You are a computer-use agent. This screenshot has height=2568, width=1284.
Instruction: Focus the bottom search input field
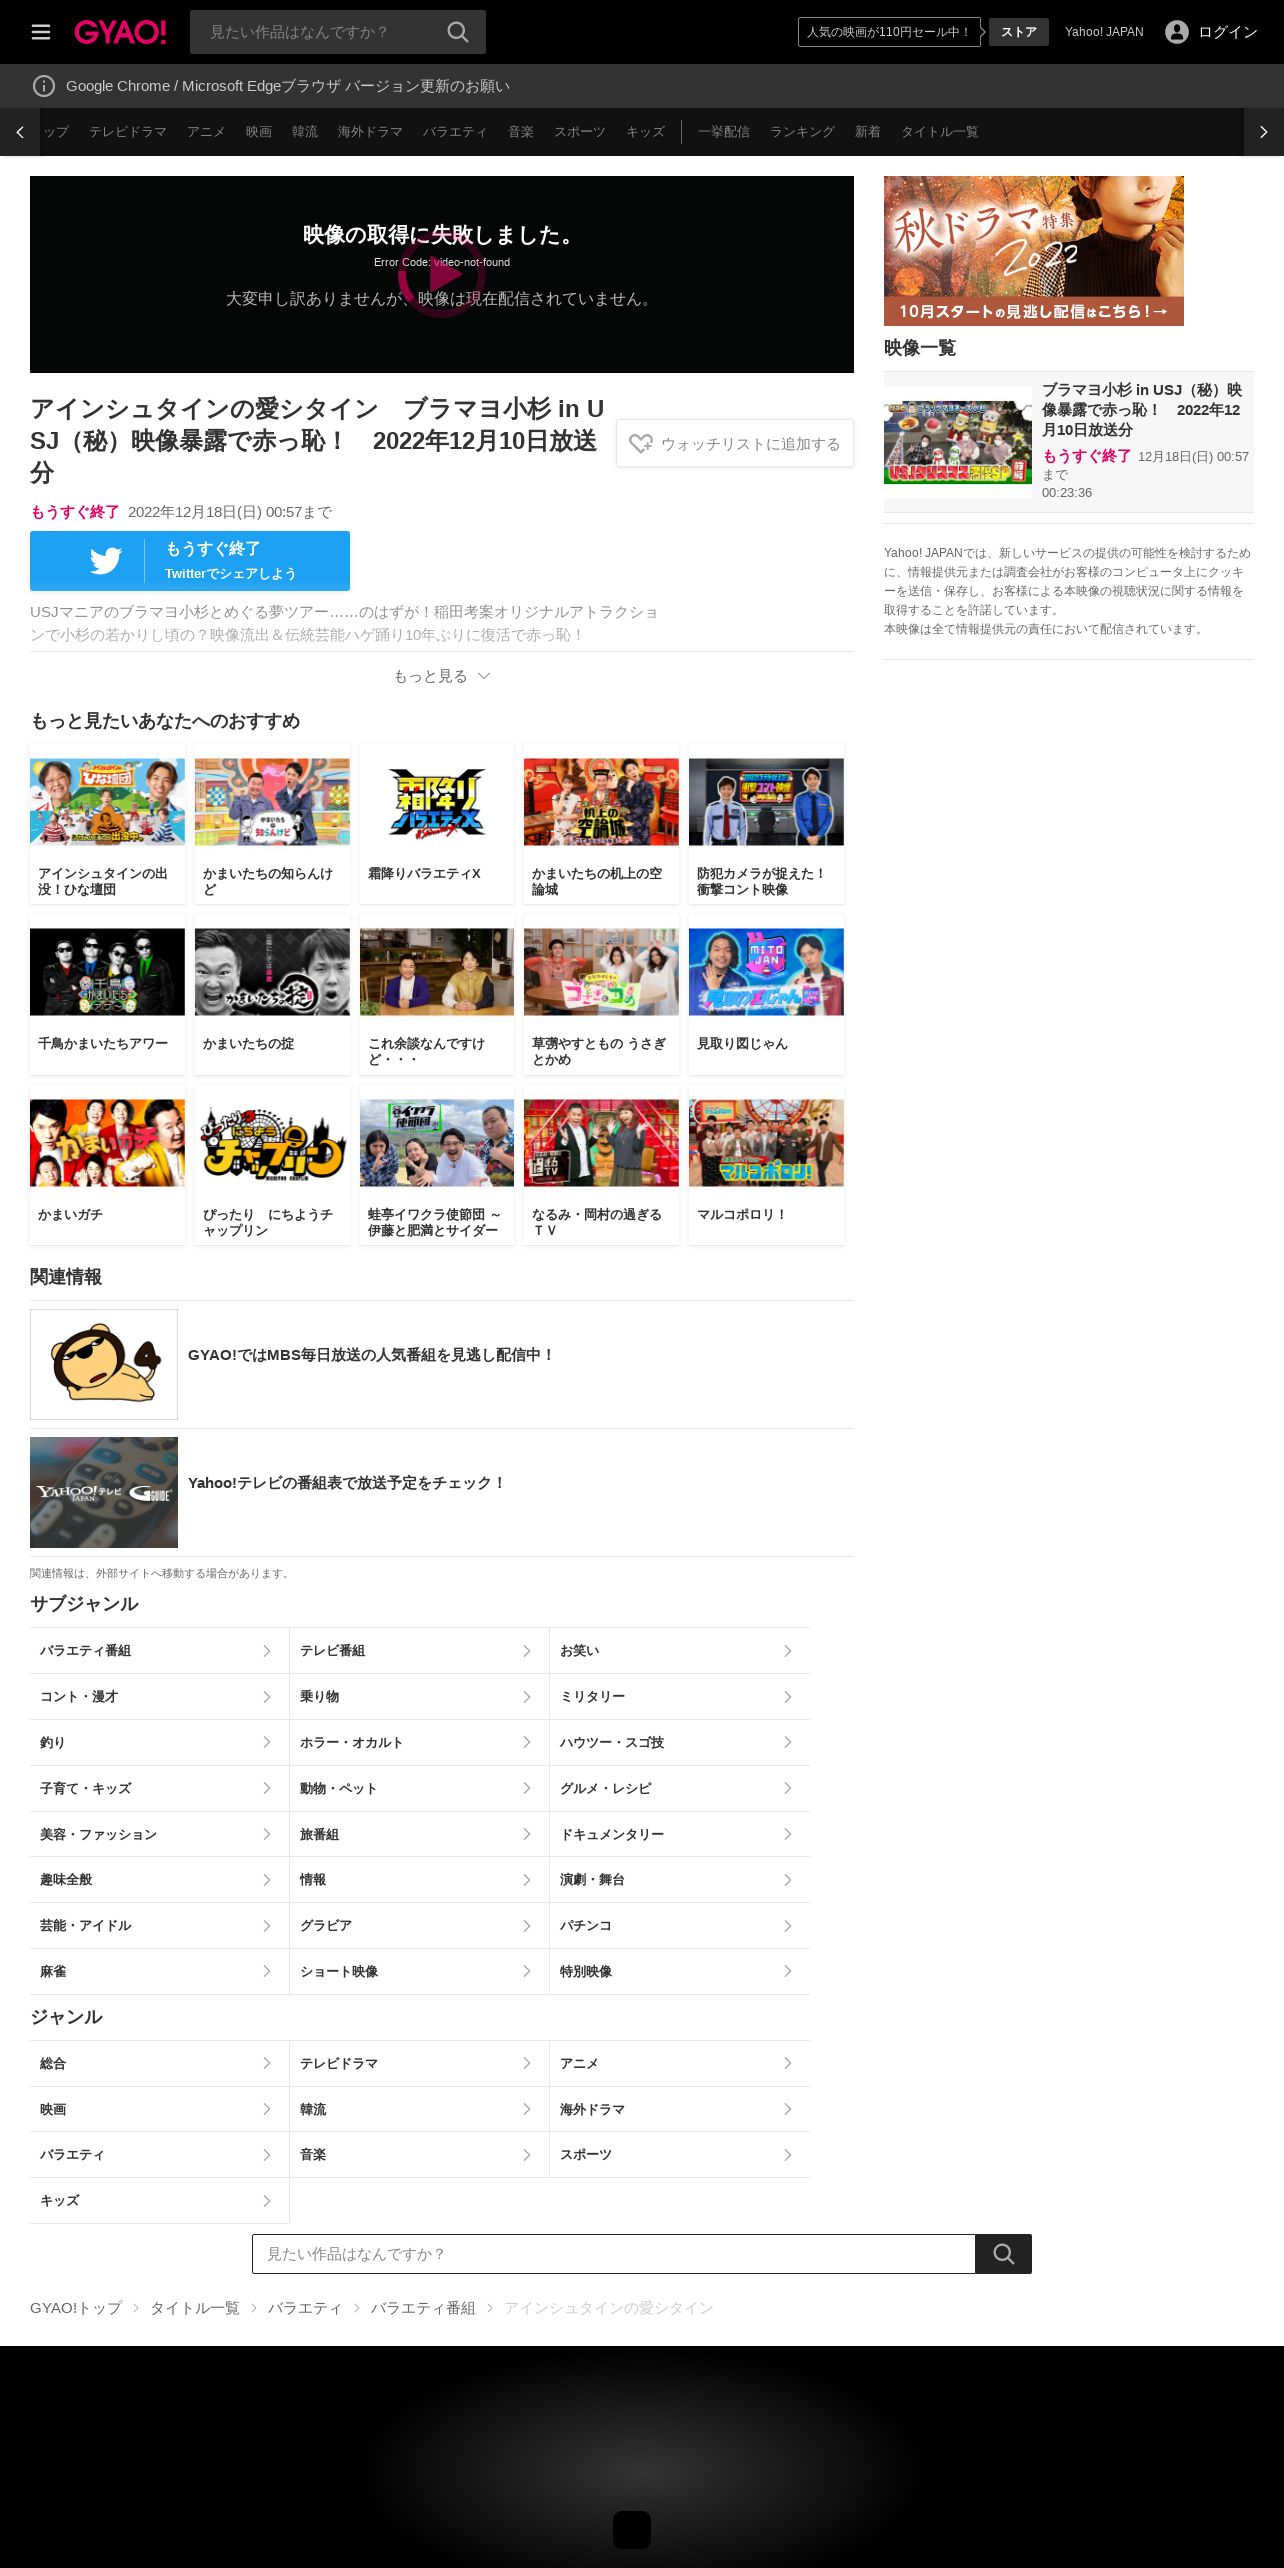point(613,2254)
